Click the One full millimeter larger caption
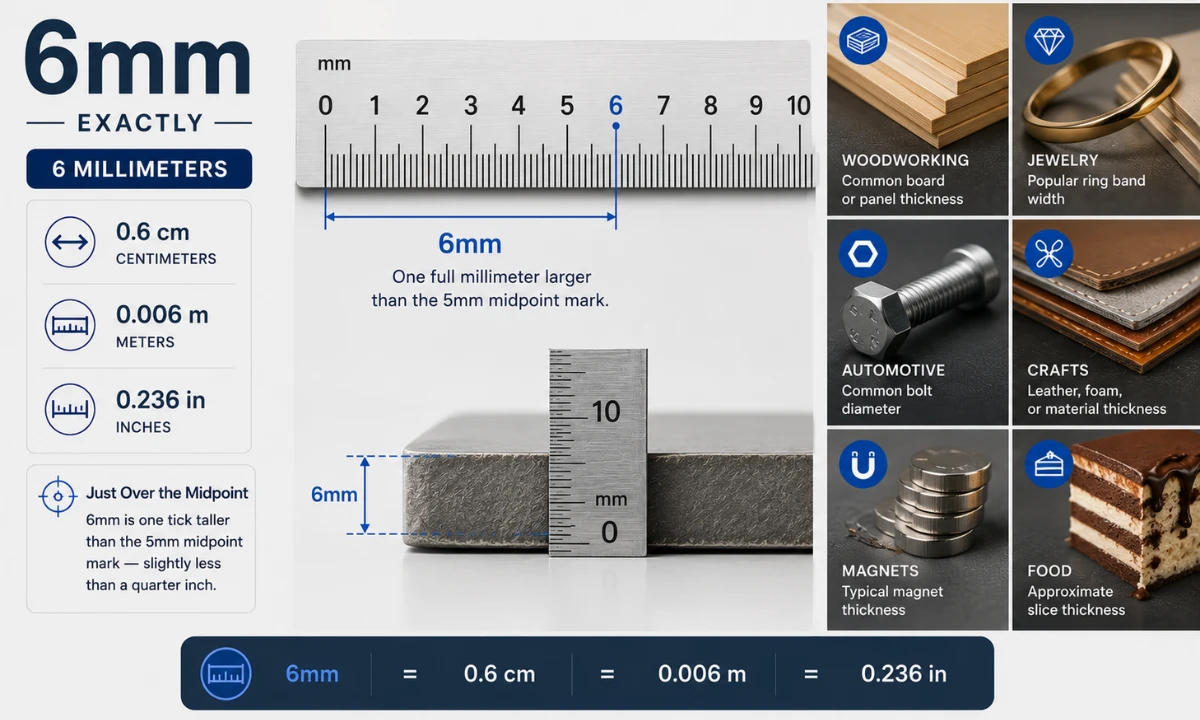This screenshot has width=1200, height=720. [490, 288]
